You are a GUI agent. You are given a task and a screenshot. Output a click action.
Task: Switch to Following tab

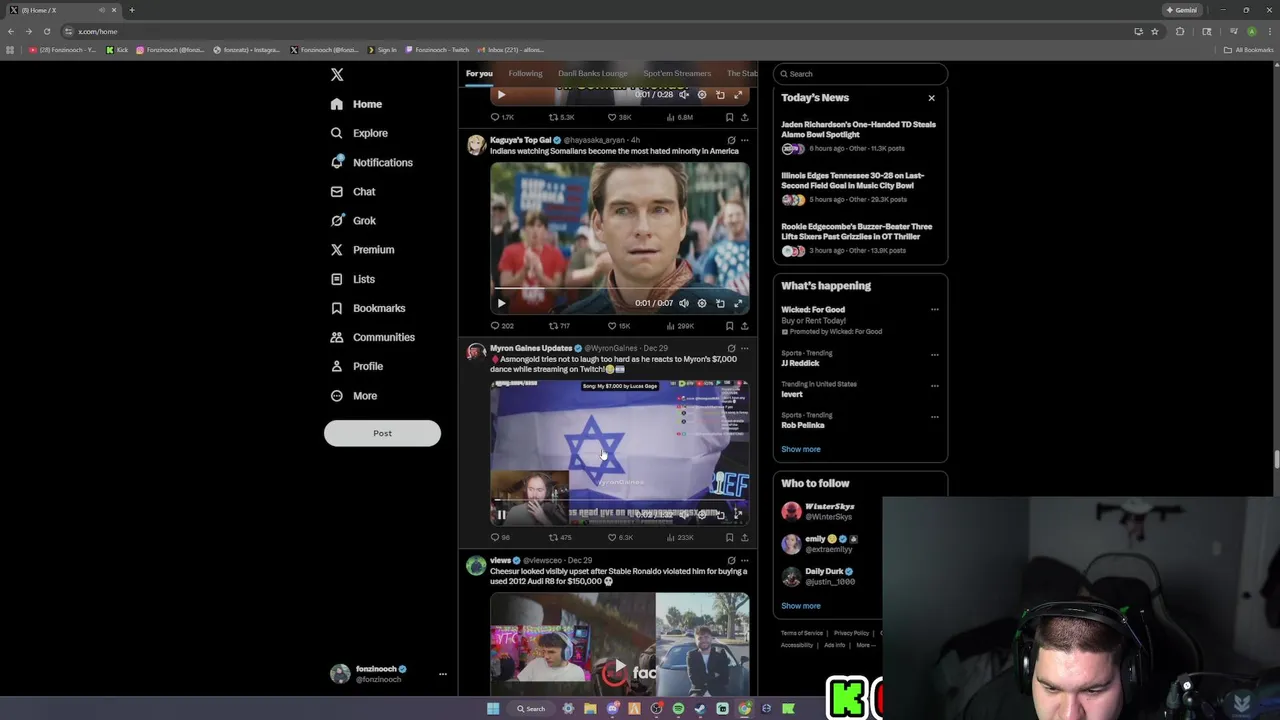525,73
